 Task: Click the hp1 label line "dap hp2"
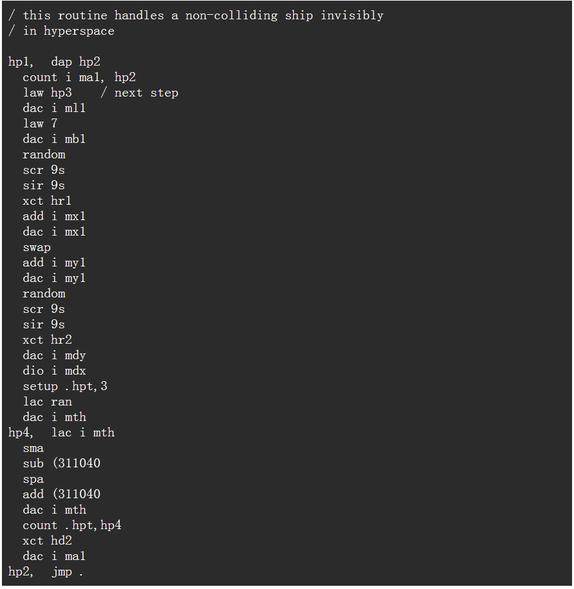(x=54, y=62)
